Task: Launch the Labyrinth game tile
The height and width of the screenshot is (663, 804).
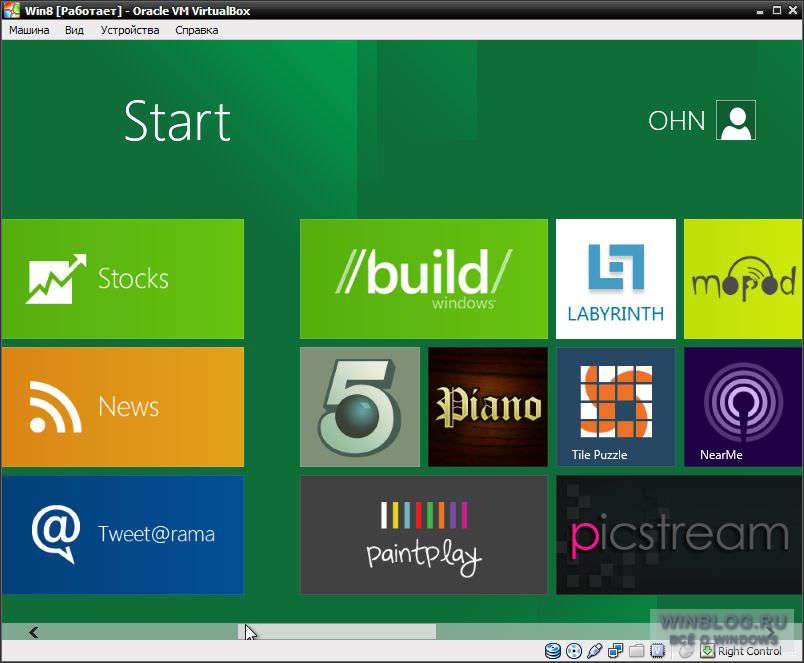Action: click(616, 279)
